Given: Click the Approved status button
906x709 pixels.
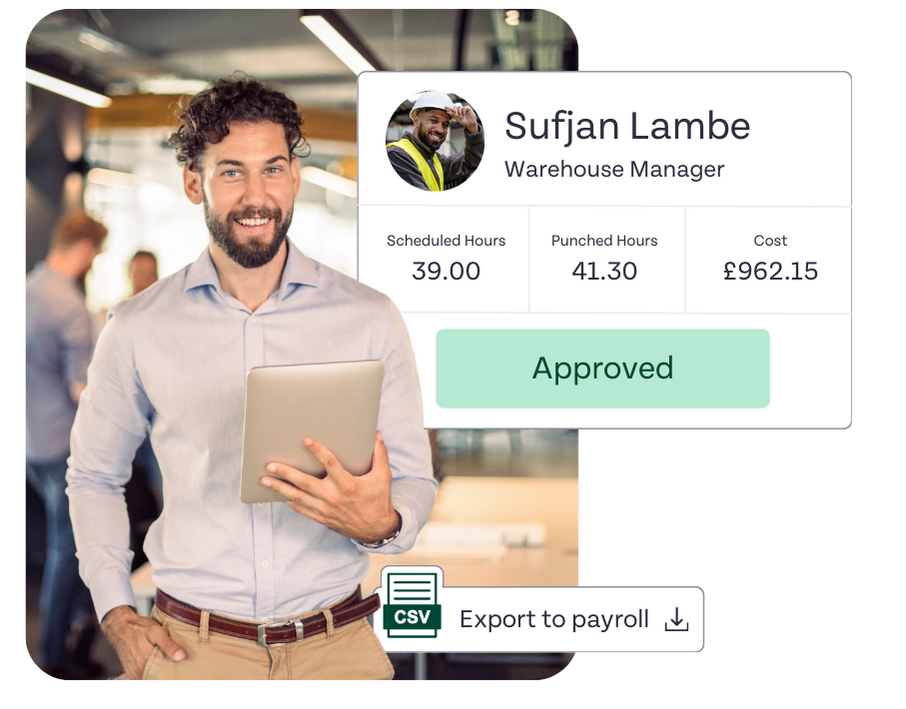Looking at the screenshot, I should pyautogui.click(x=603, y=369).
